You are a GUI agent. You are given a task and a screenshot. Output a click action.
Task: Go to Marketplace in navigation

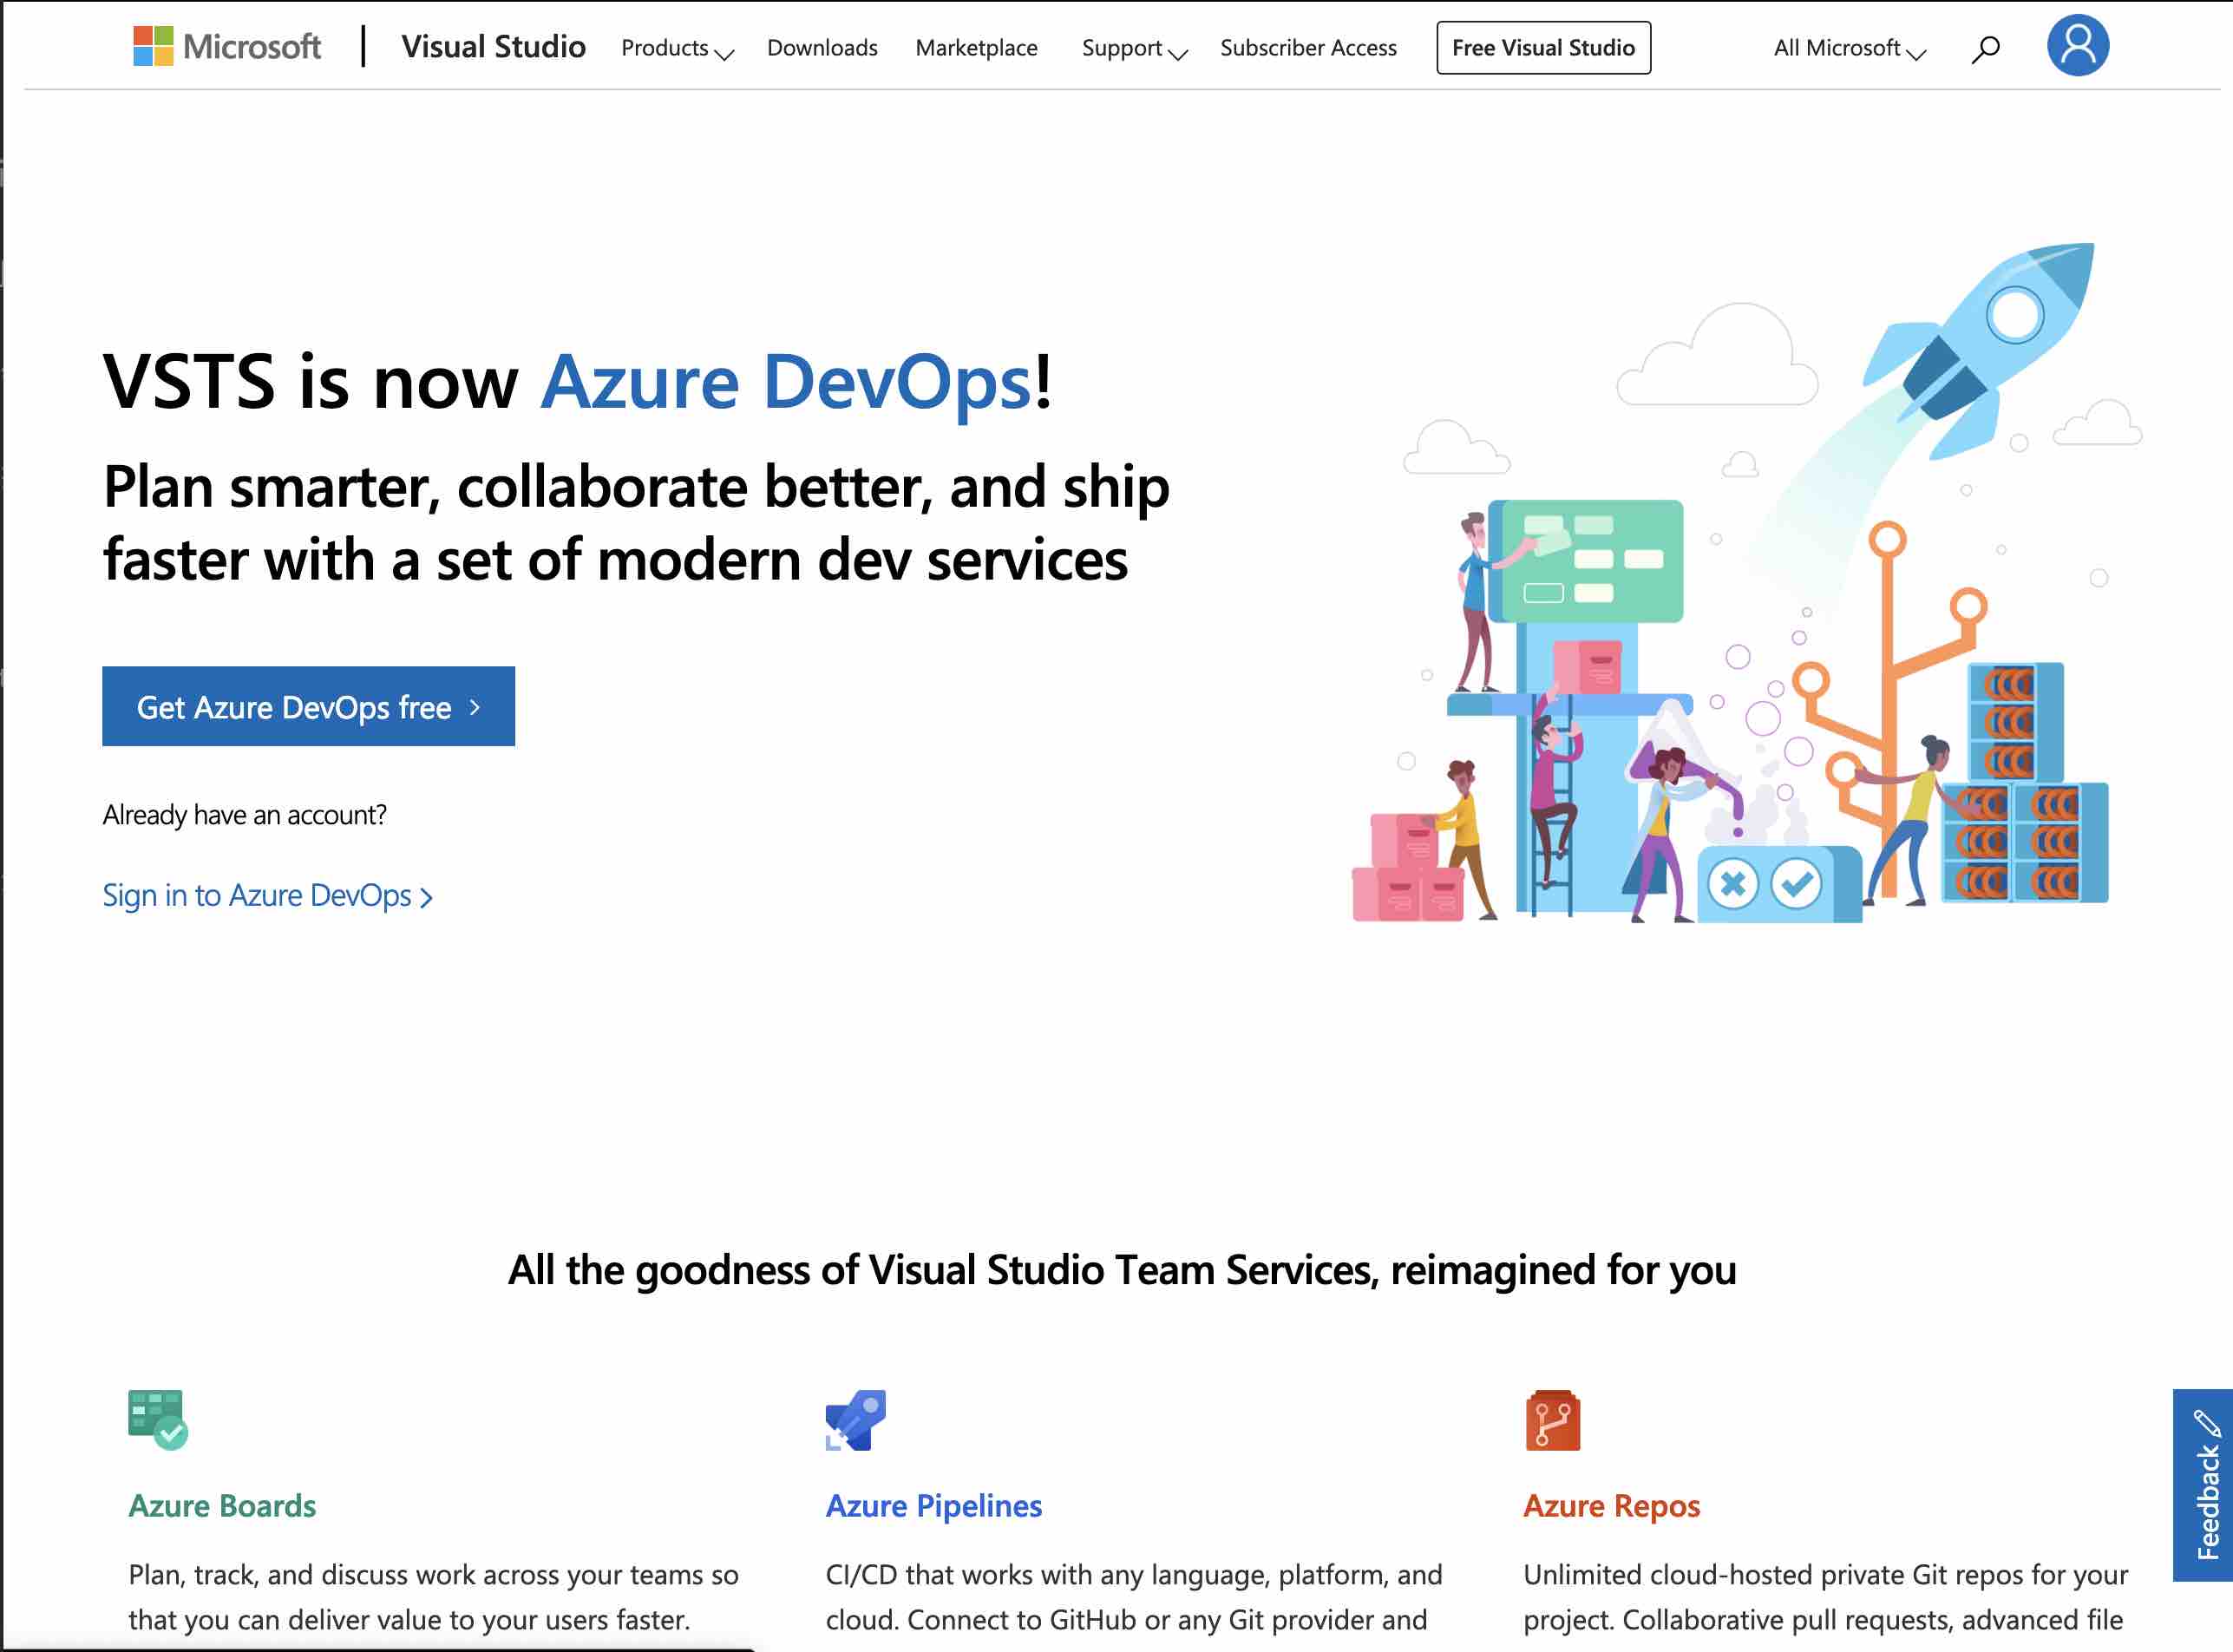point(976,48)
